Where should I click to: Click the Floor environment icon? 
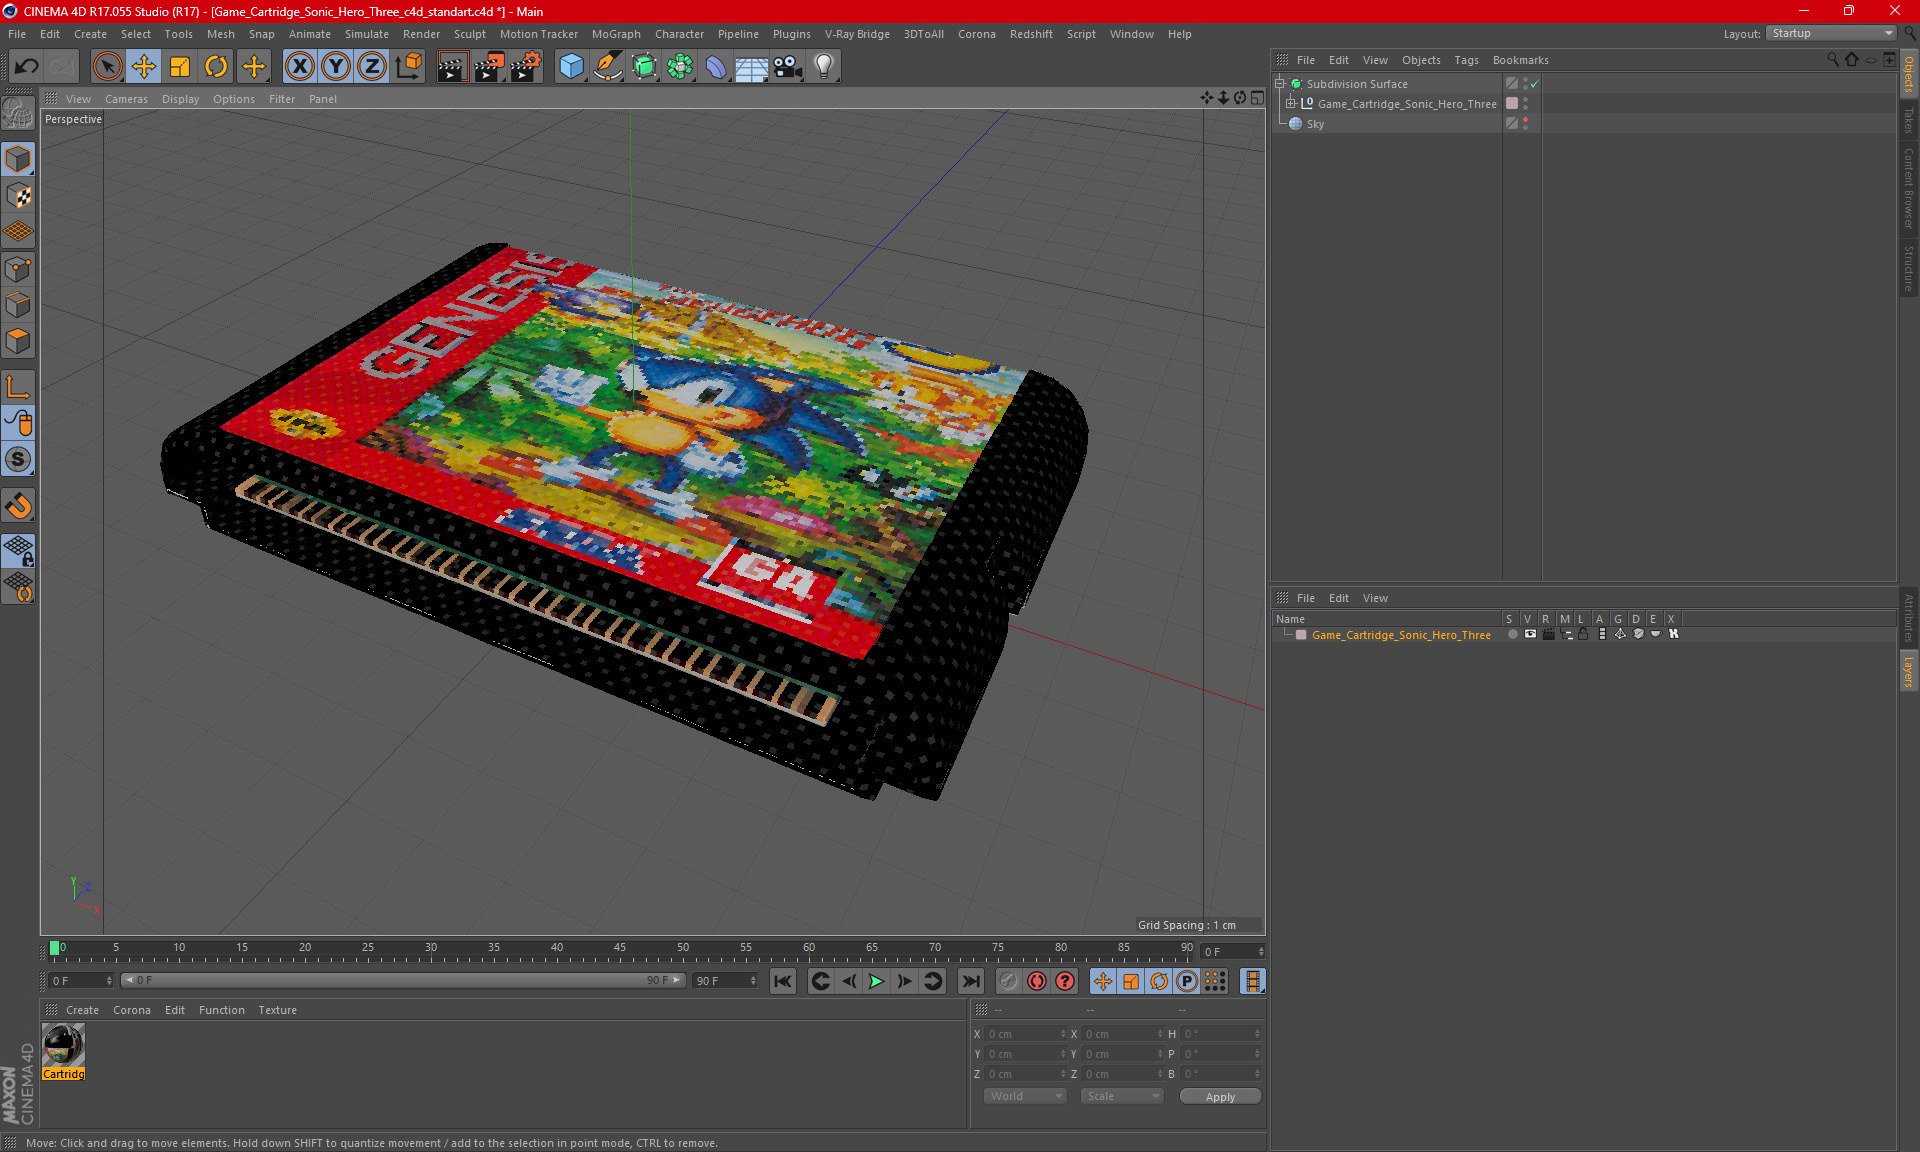[x=752, y=67]
